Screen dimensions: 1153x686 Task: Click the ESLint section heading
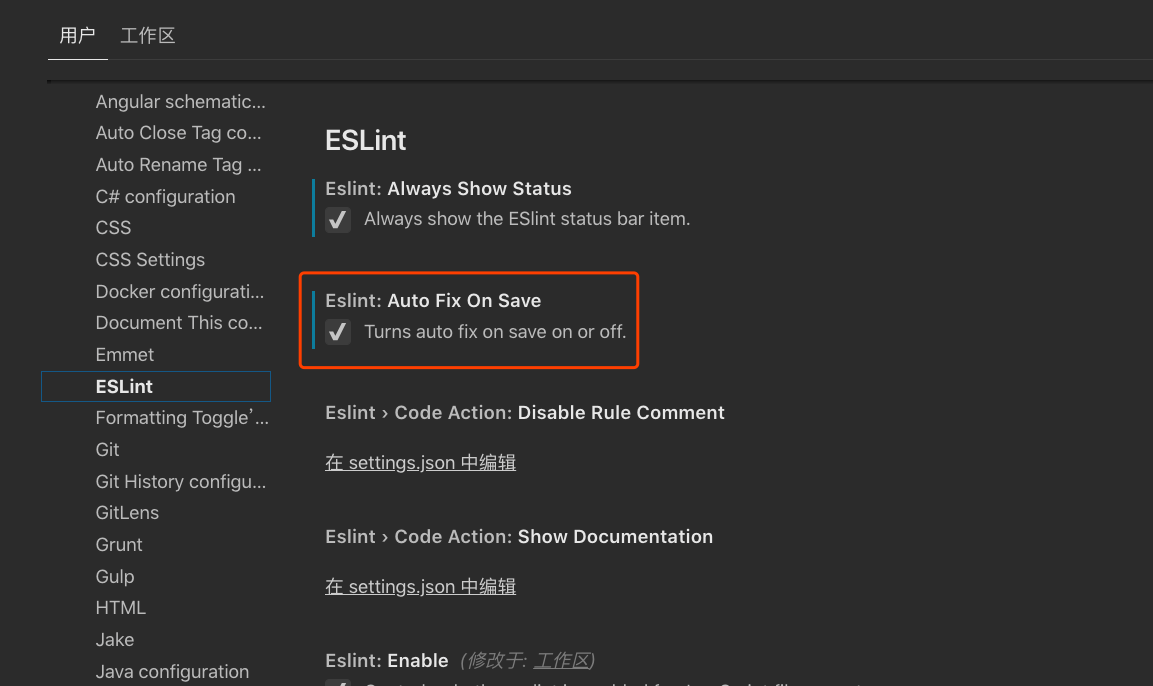(365, 140)
